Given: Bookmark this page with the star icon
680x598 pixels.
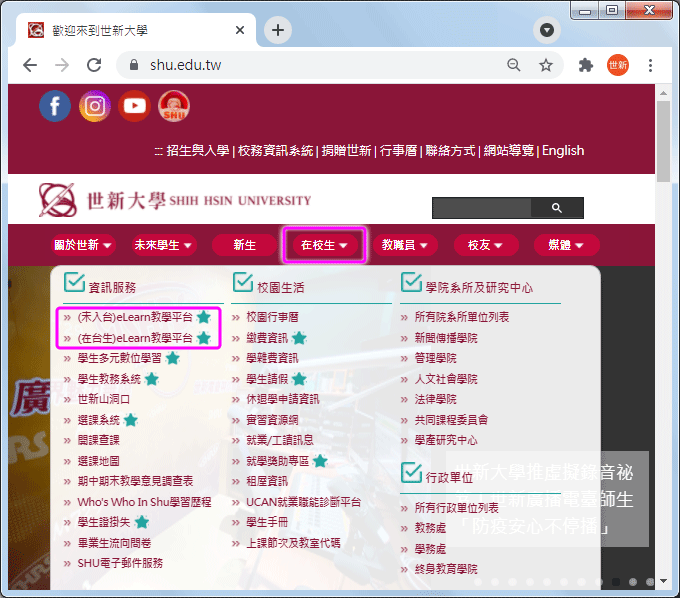Looking at the screenshot, I should tap(546, 65).
